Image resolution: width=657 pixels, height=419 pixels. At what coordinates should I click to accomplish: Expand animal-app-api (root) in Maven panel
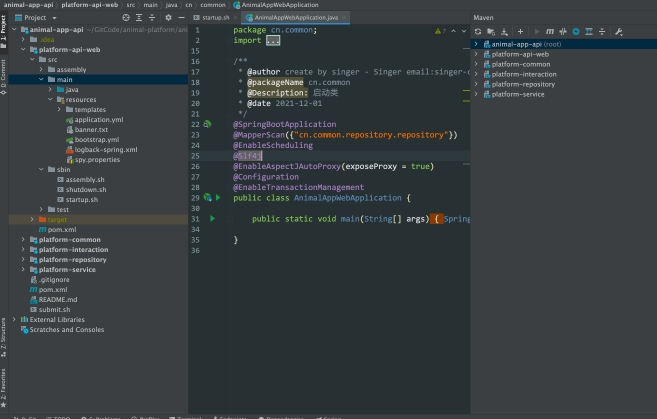(x=476, y=44)
